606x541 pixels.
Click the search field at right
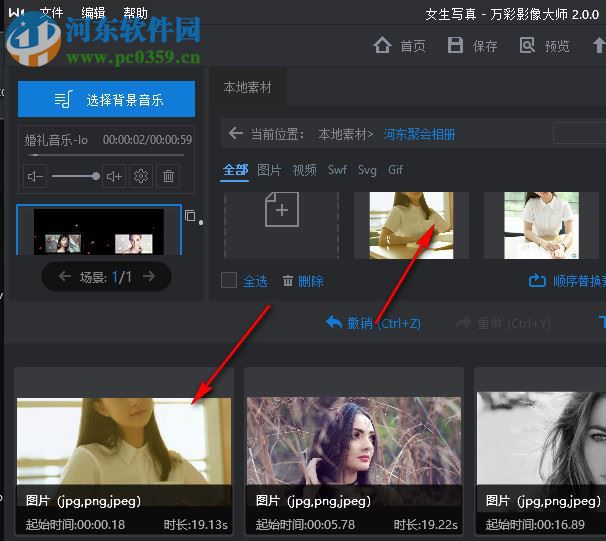click(580, 133)
